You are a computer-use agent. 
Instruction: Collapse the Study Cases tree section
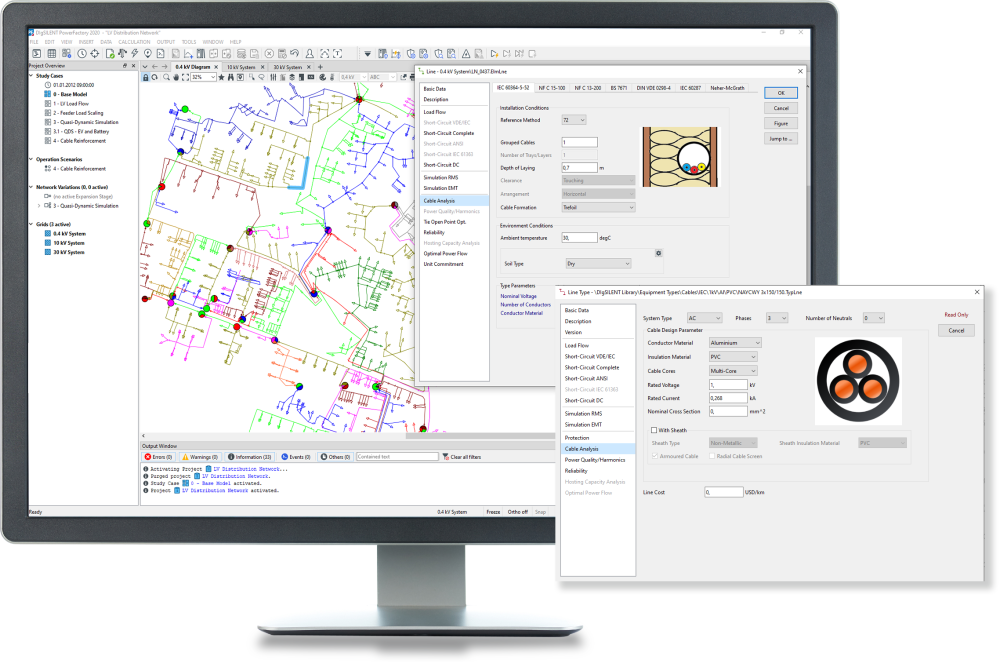pos(31,76)
